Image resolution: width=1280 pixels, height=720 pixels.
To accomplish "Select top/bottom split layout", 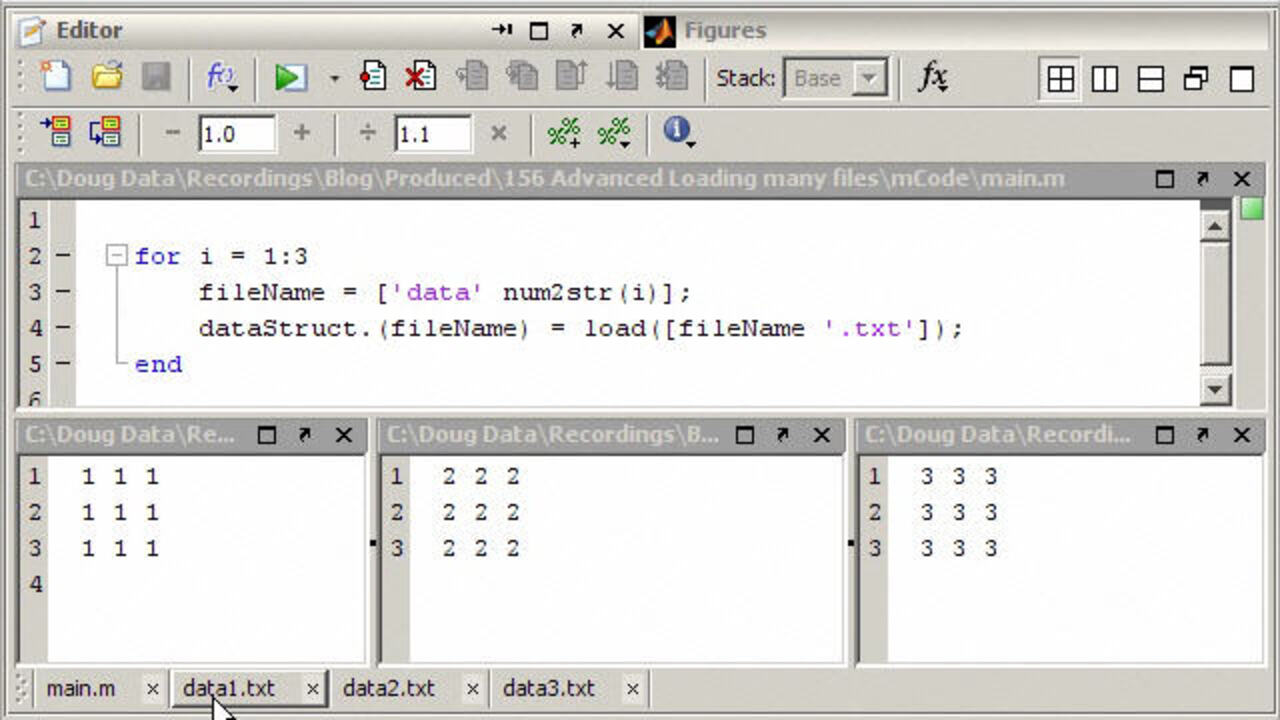I will click(1150, 78).
